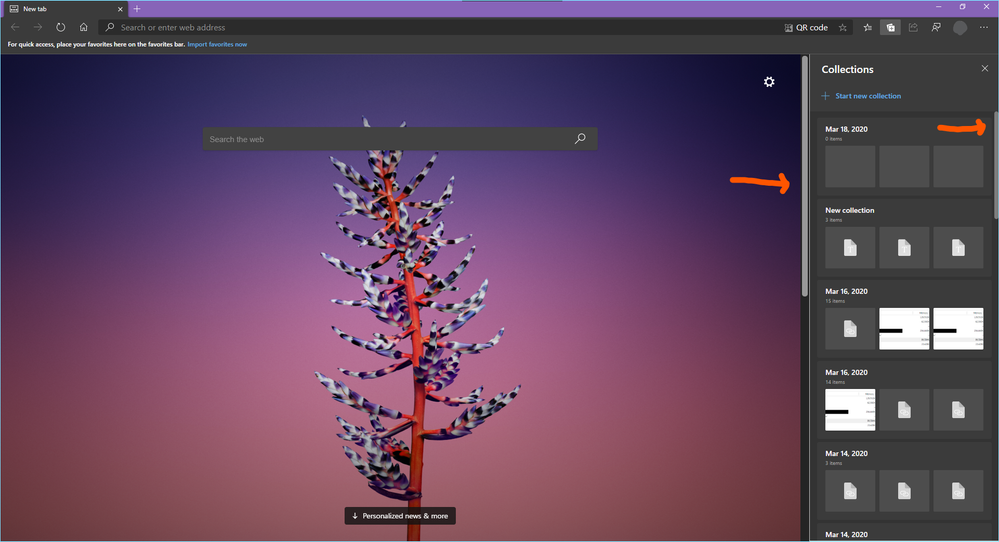Image resolution: width=999 pixels, height=542 pixels.
Task: Open the Mar 16, 2020 collection with 14 items
Action: [846, 372]
